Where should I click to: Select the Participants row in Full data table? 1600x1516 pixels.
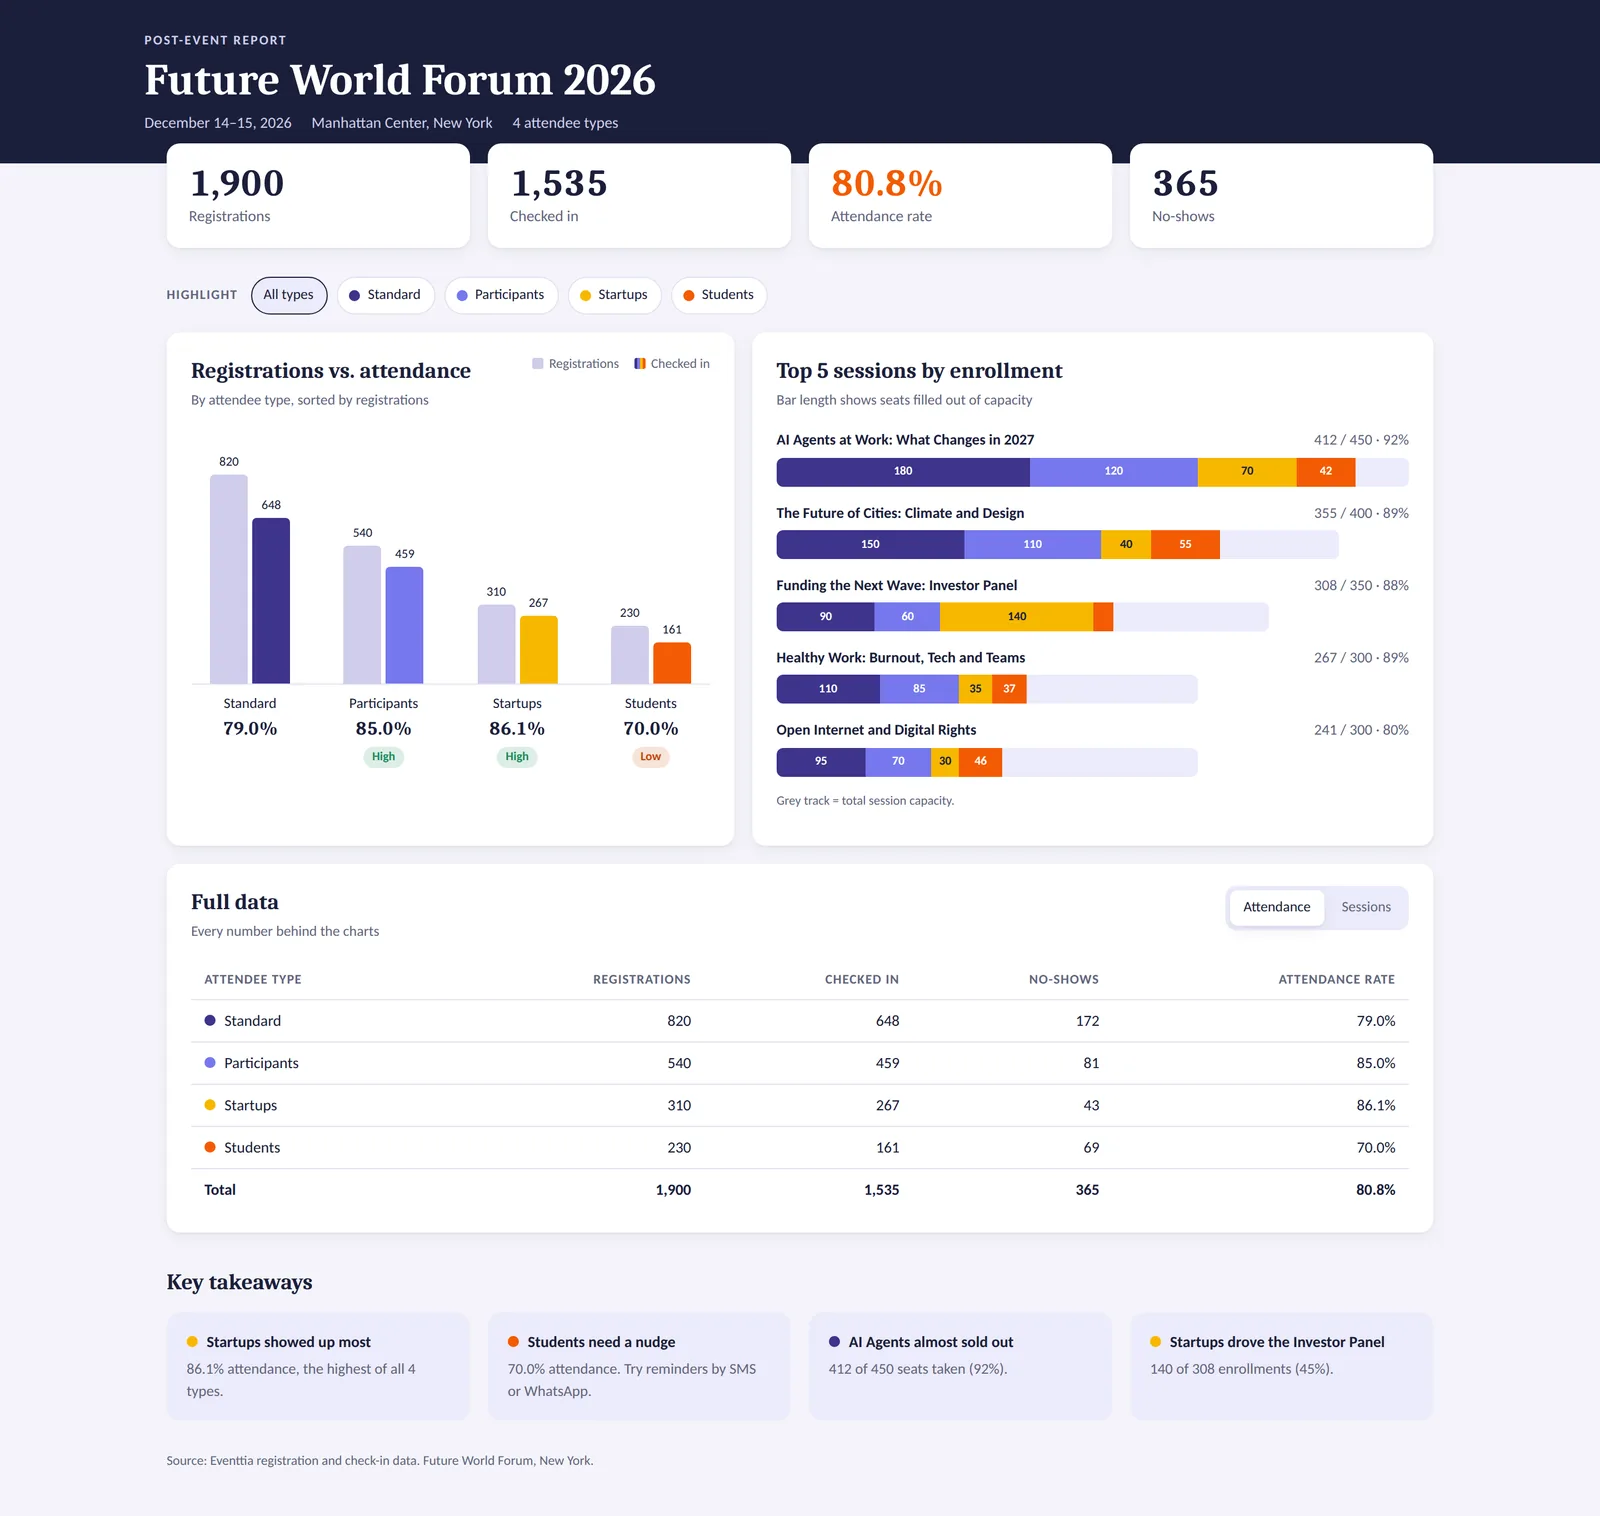click(x=800, y=1063)
